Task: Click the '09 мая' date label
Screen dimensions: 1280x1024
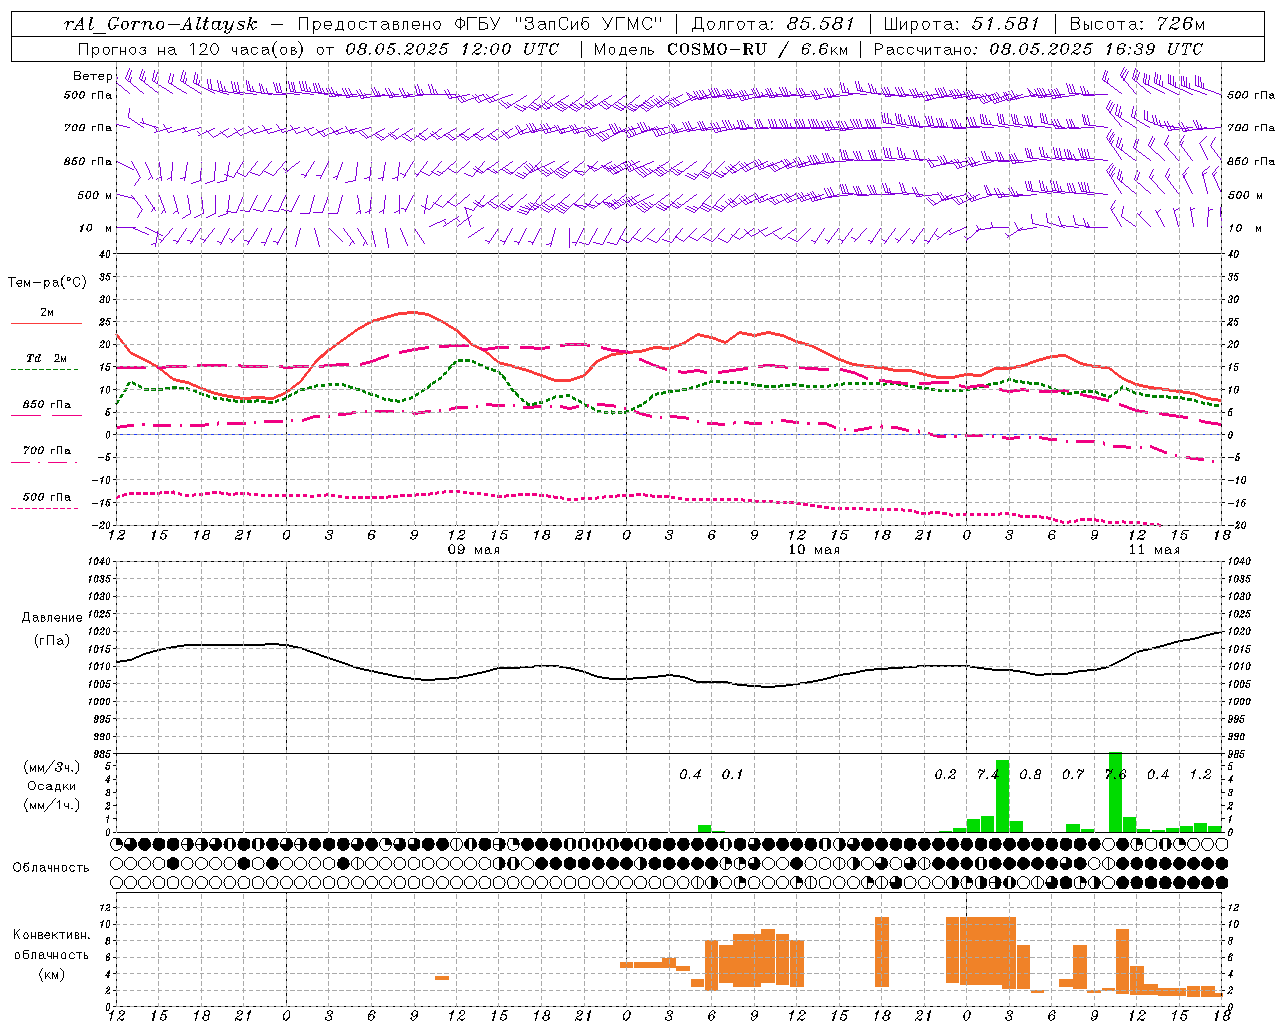Action: (474, 550)
